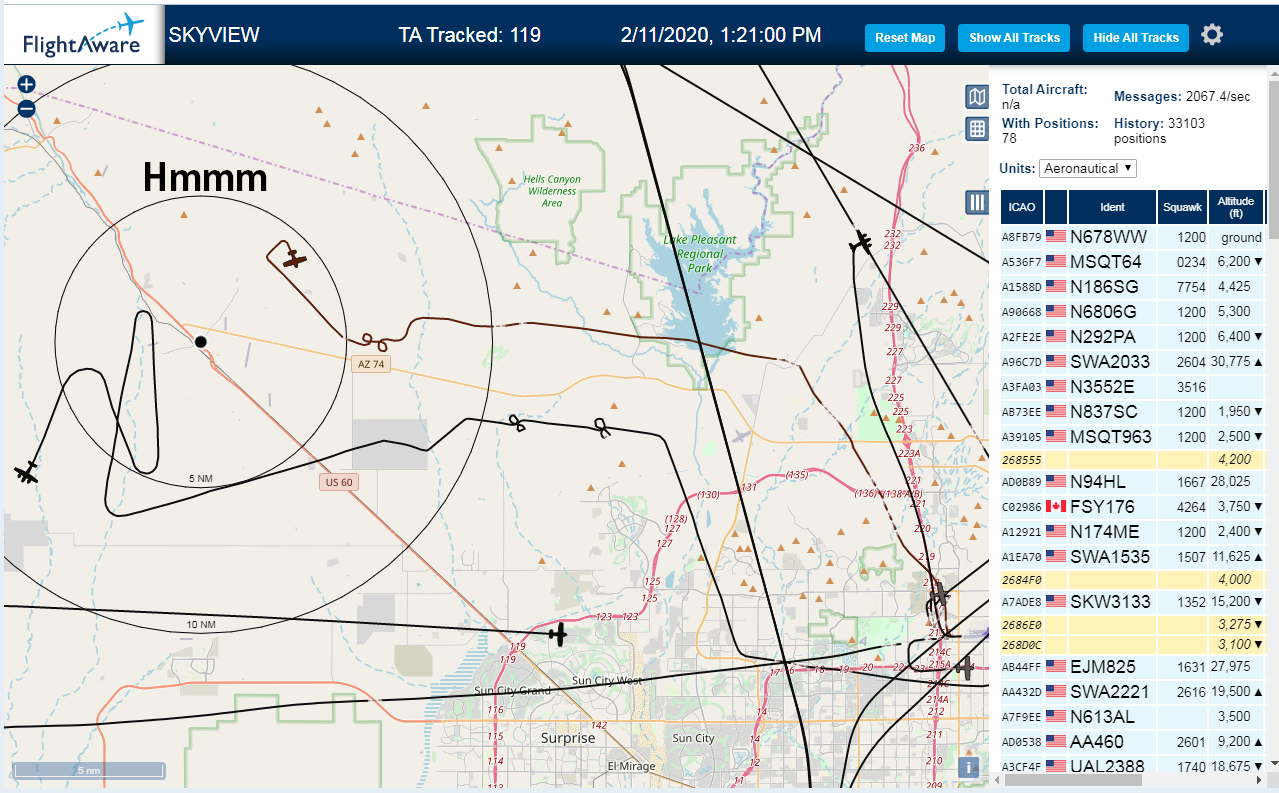Click Hide All Tracks

pyautogui.click(x=1136, y=38)
